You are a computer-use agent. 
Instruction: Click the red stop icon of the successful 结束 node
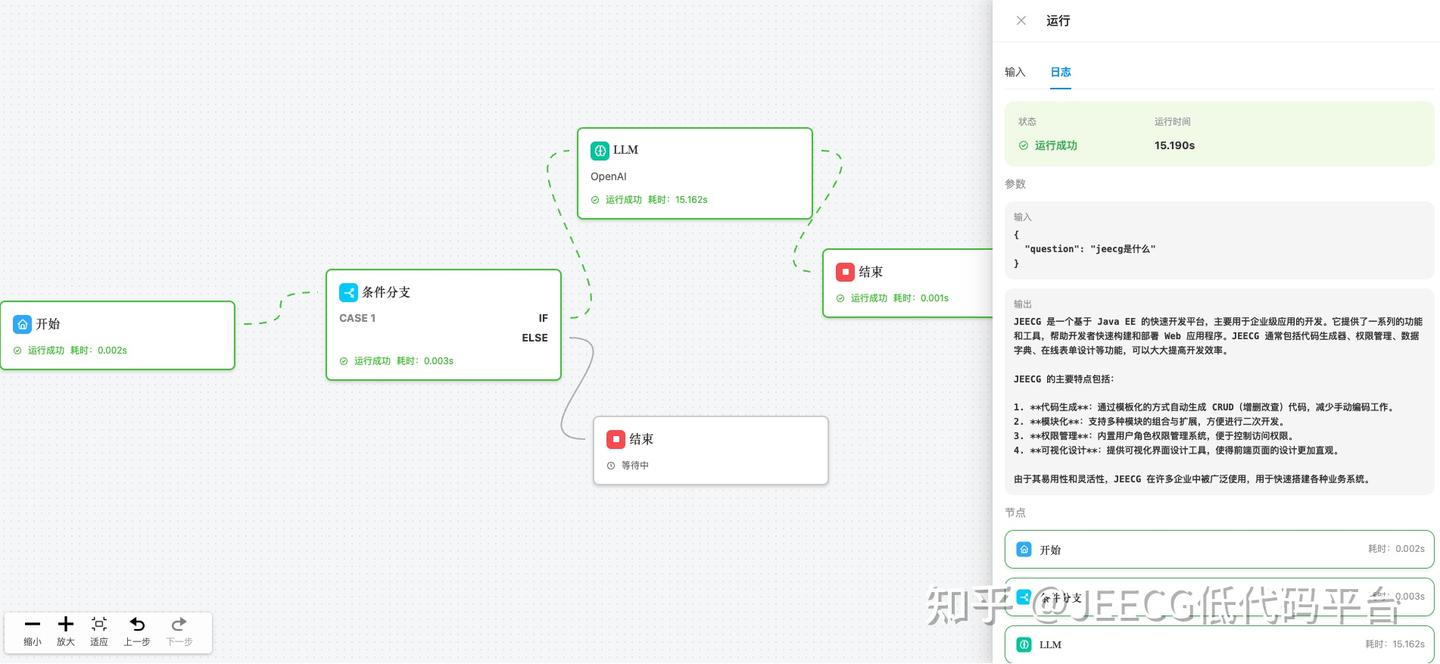tap(845, 271)
